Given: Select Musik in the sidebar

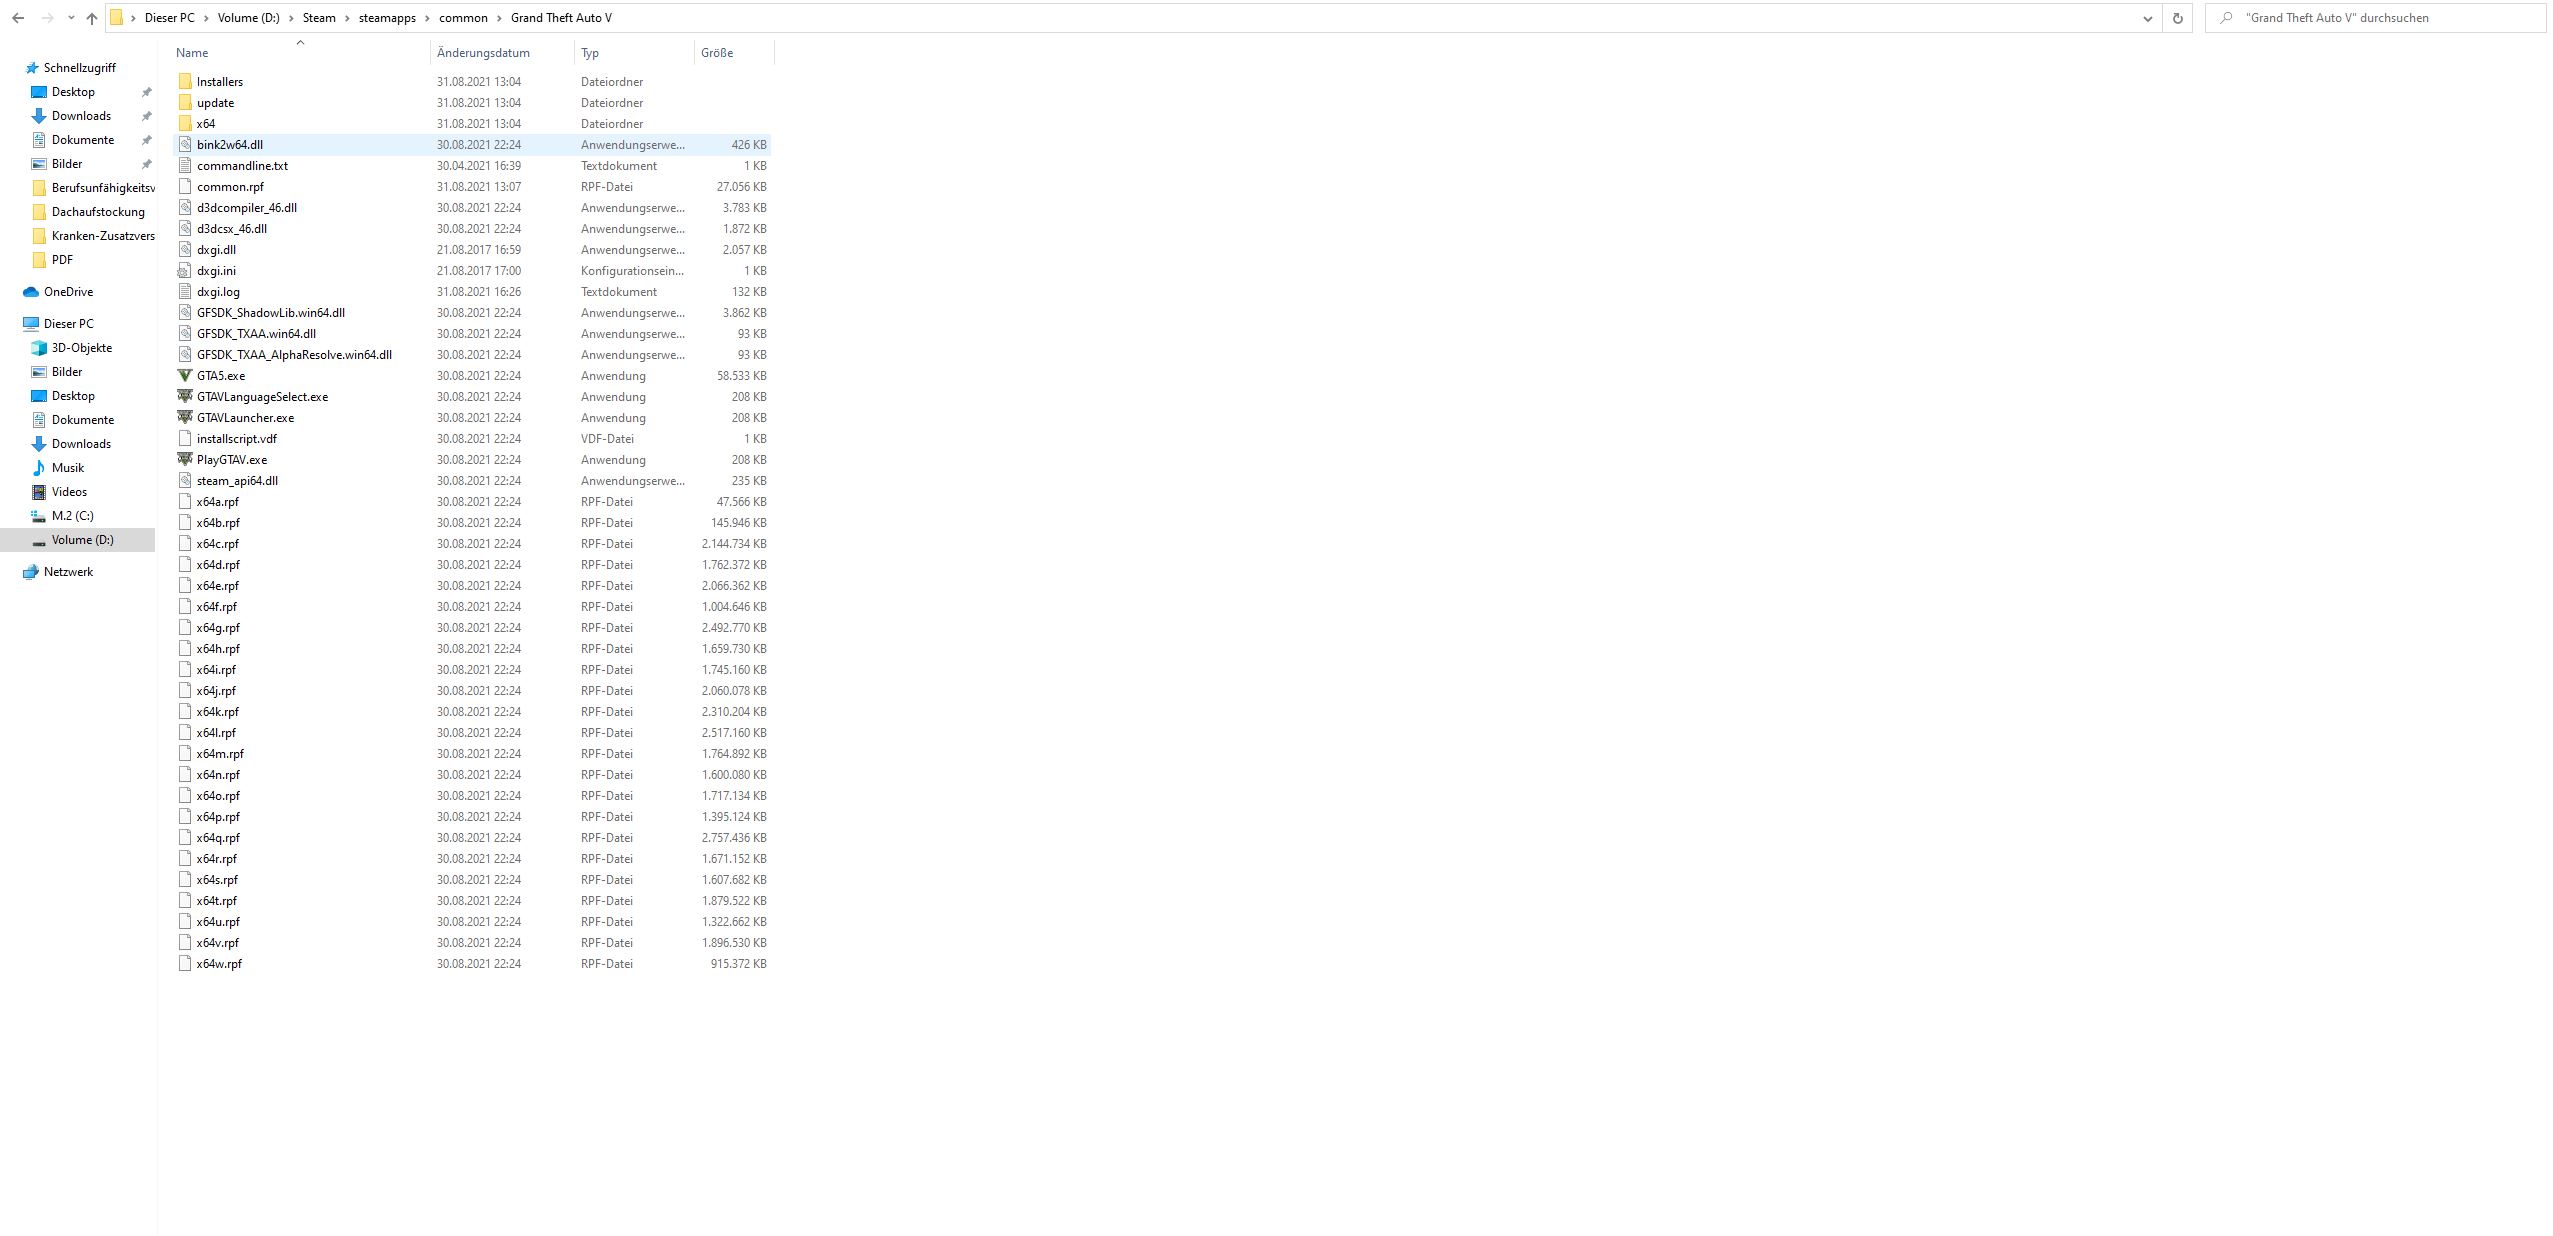Looking at the screenshot, I should (68, 467).
